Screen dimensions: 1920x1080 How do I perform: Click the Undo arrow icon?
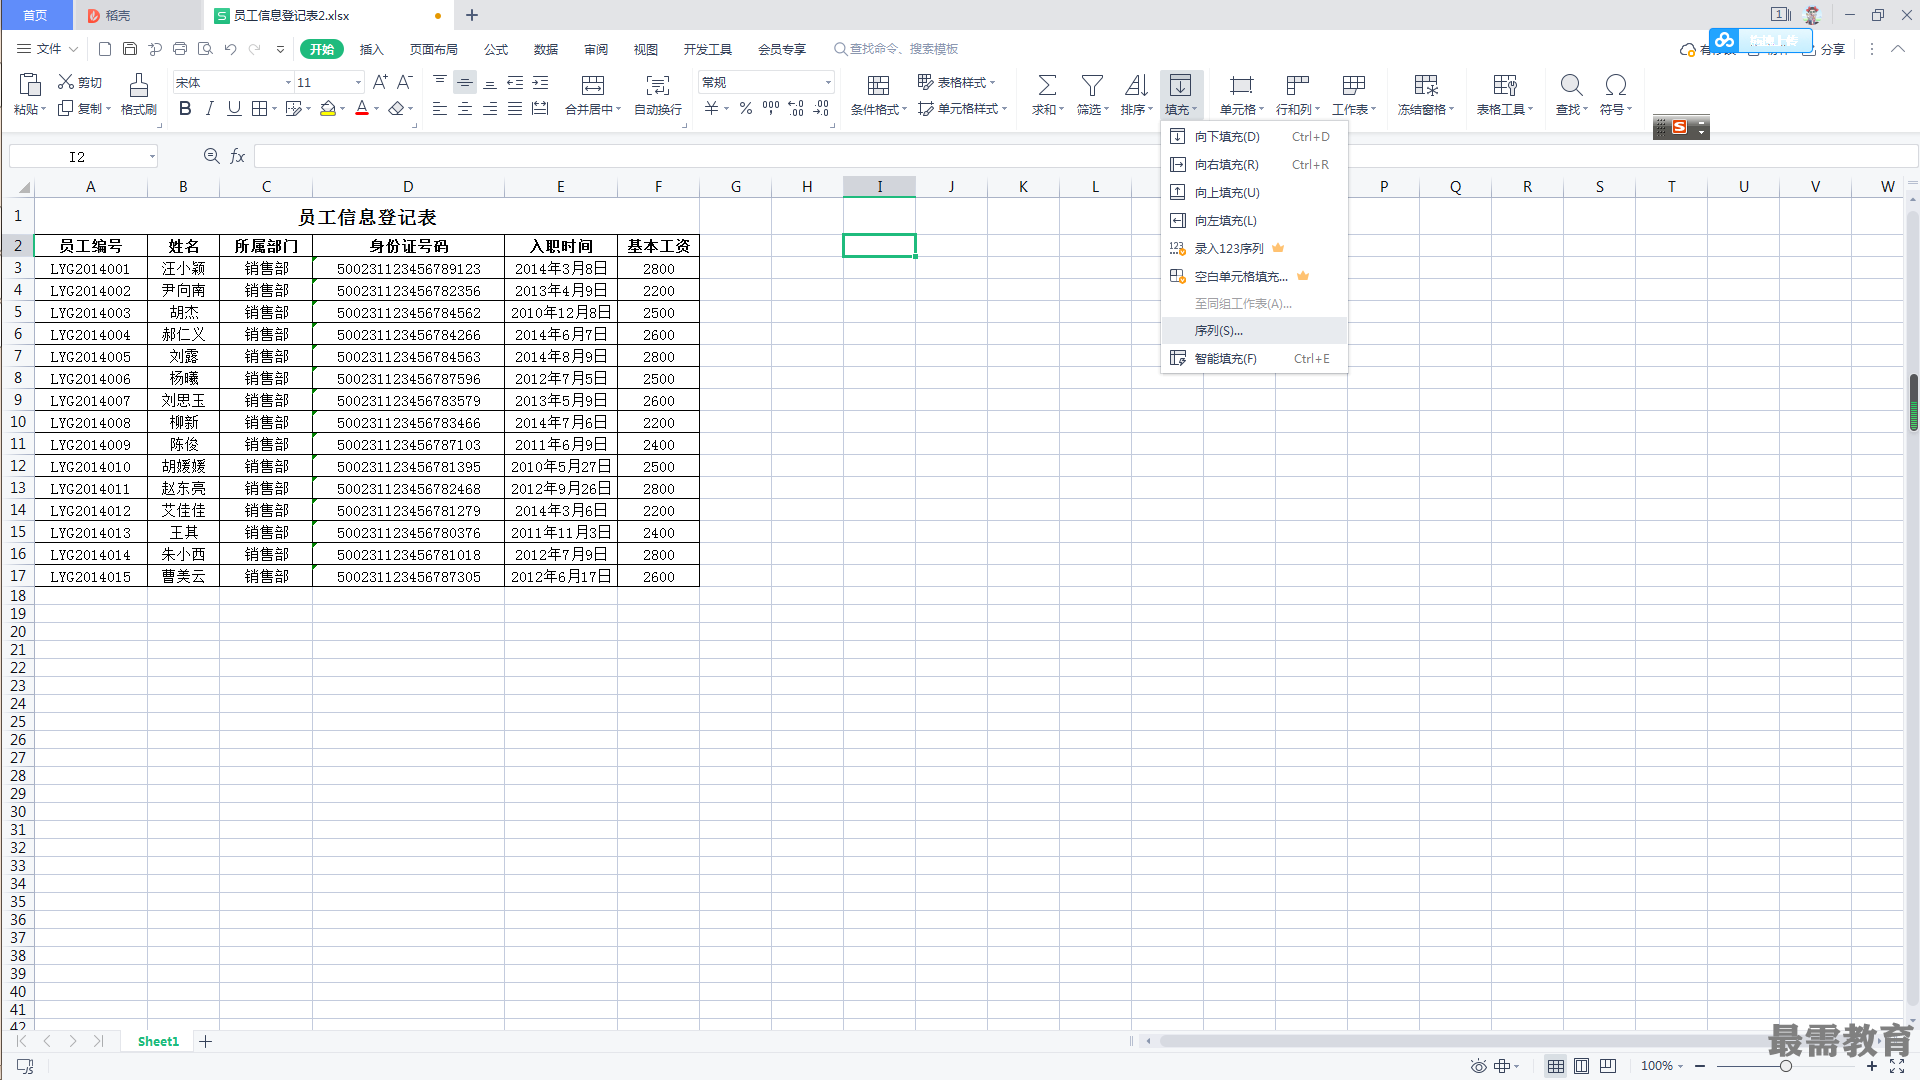click(231, 49)
